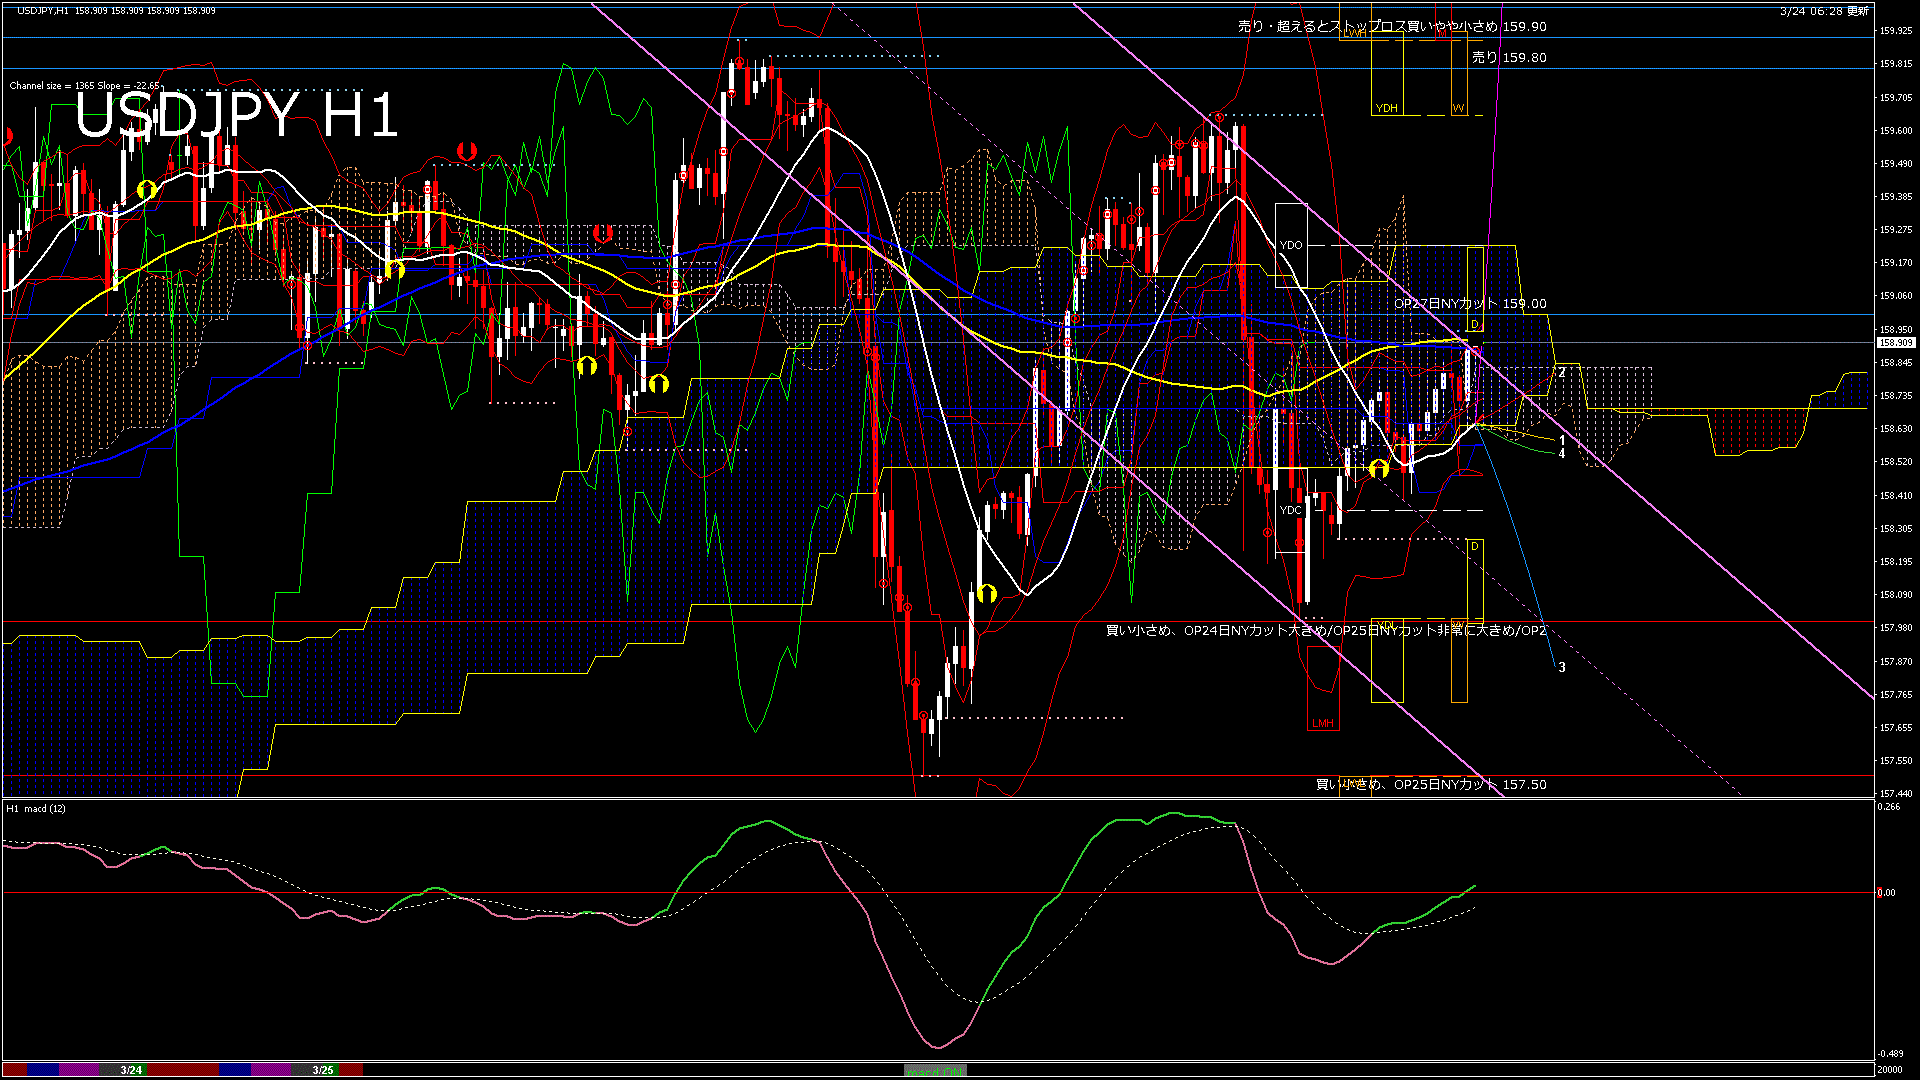Click the 3/25 date label in bottom bar

[322, 1070]
